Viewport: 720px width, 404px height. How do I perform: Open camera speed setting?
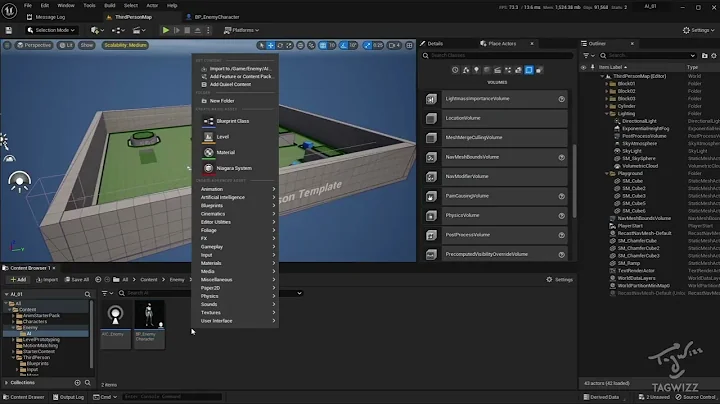[394, 45]
